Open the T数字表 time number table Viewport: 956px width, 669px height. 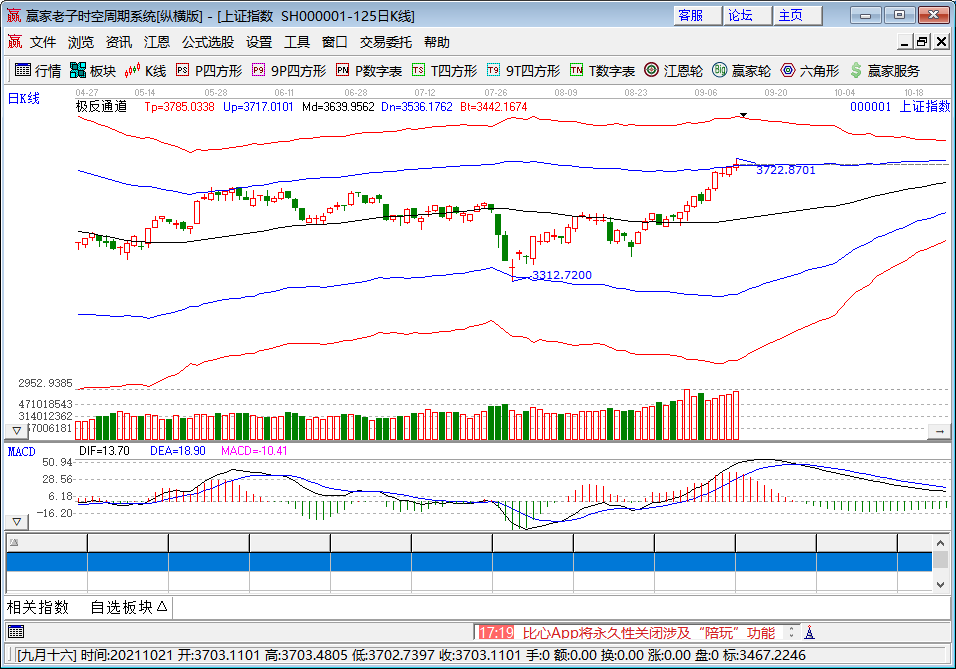[x=602, y=71]
